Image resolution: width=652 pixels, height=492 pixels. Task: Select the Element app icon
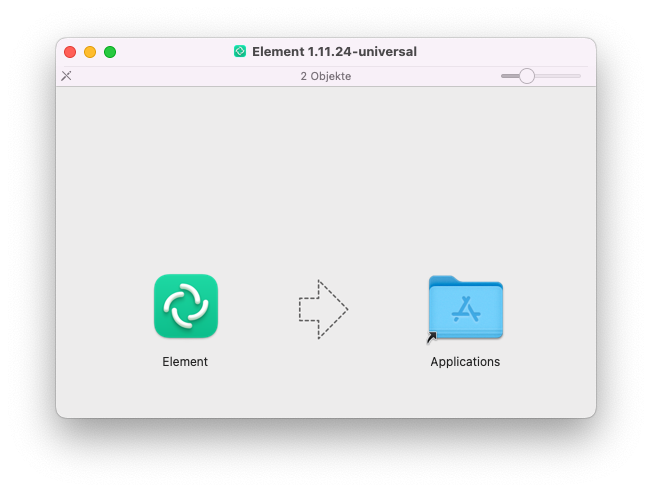[x=185, y=306]
